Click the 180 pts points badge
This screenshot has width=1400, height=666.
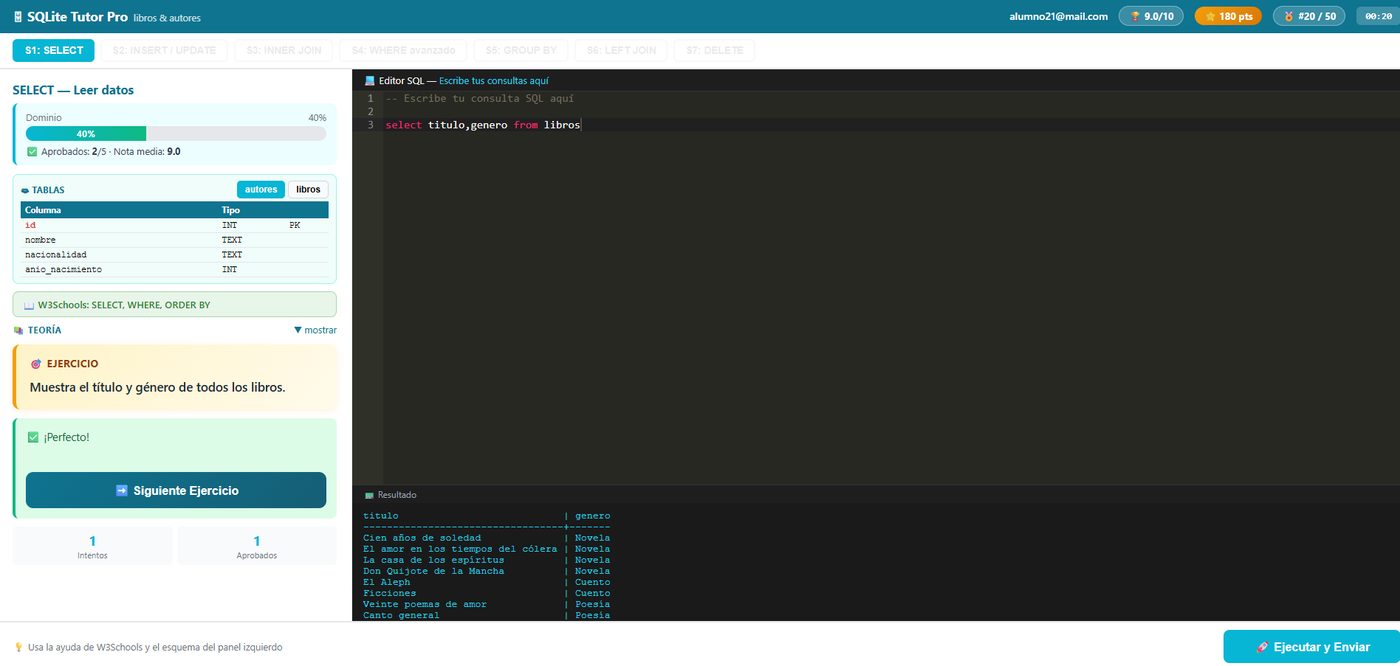(1228, 16)
